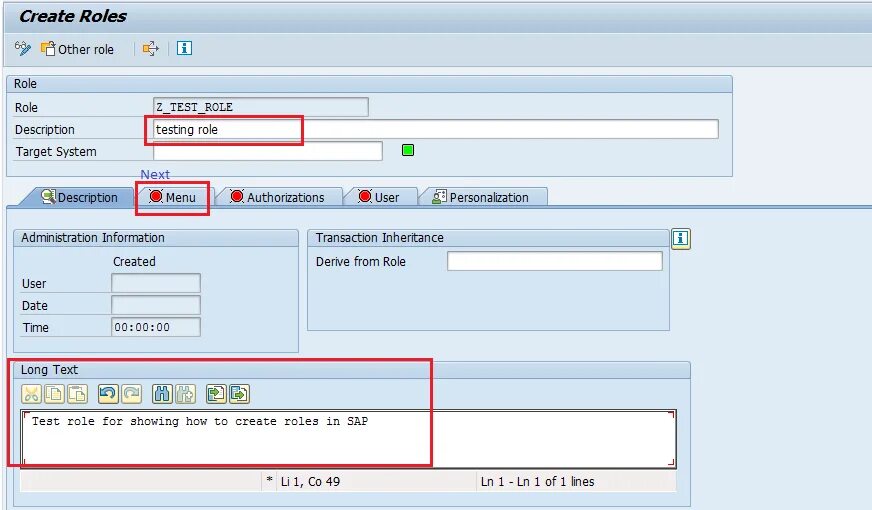872x510 pixels.
Task: Click the Find Next binoculars-plus icon
Action: point(185,394)
